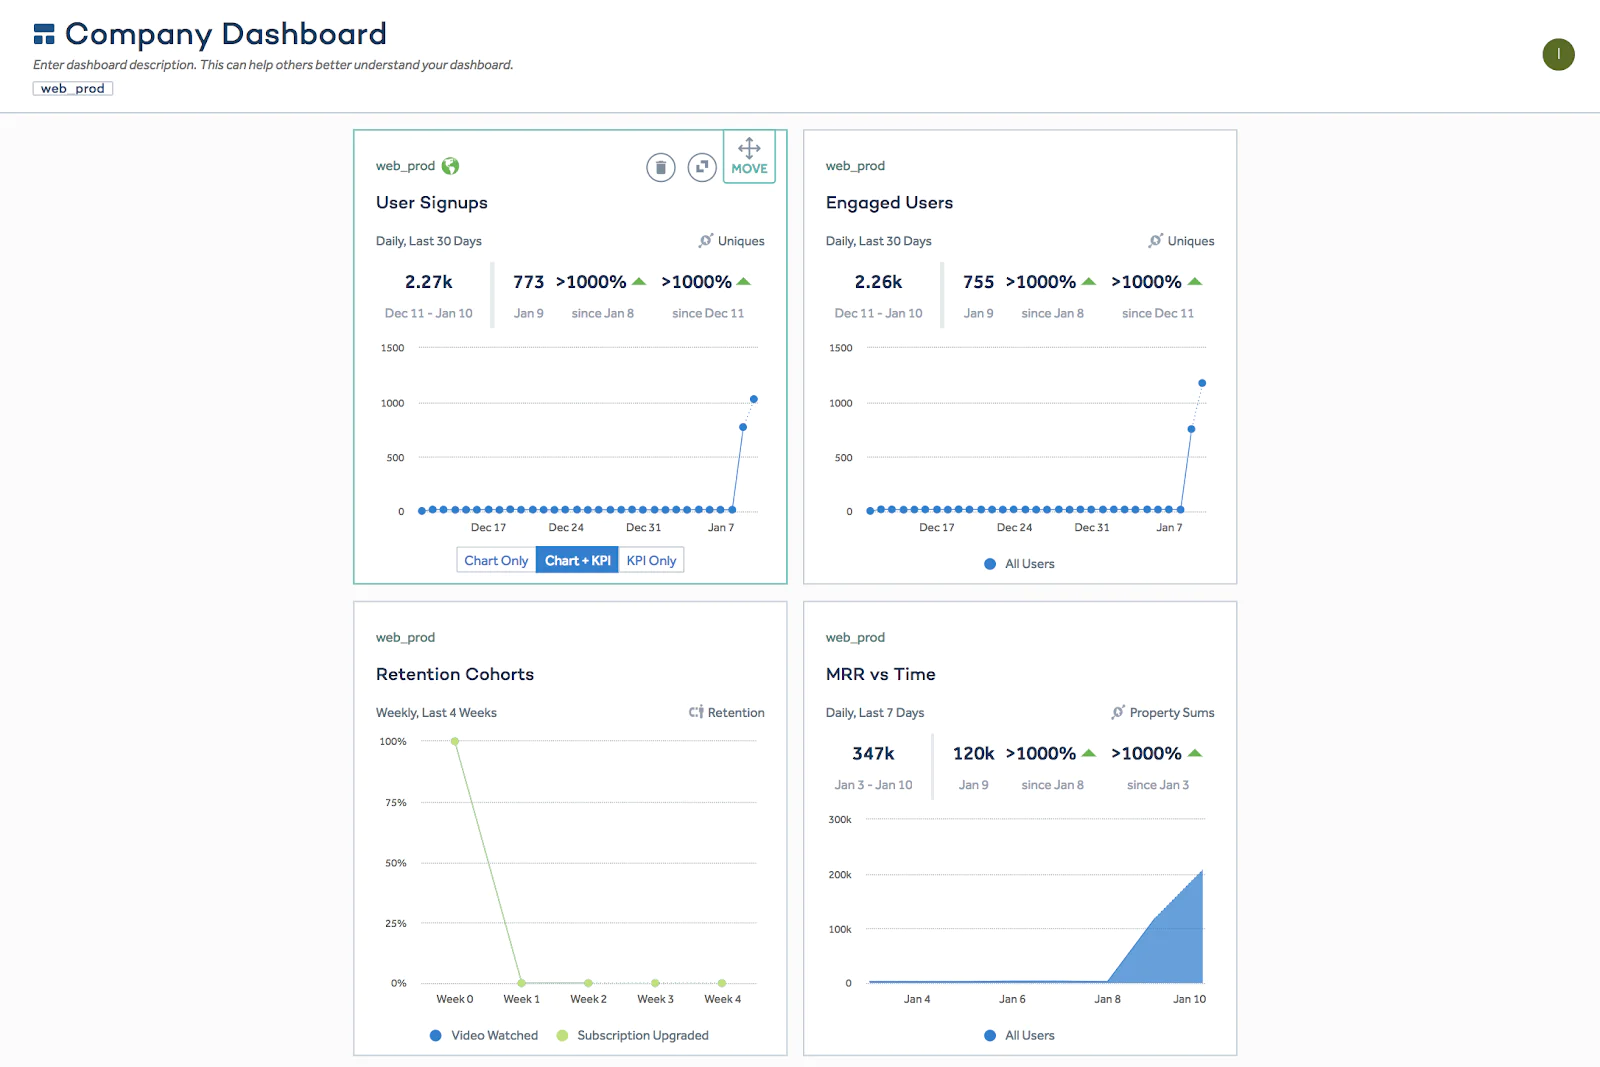Expand the User Signups chart to full screen
Image resolution: width=1600 pixels, height=1067 pixels.
pyautogui.click(x=703, y=167)
